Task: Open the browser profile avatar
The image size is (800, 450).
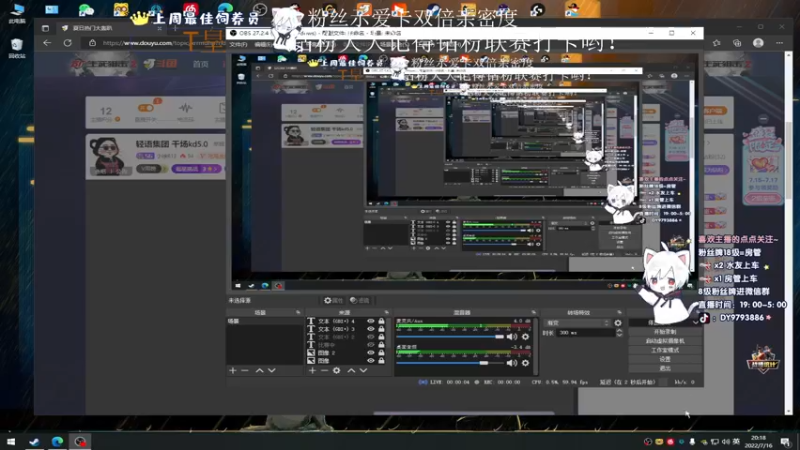Action: coord(758,43)
